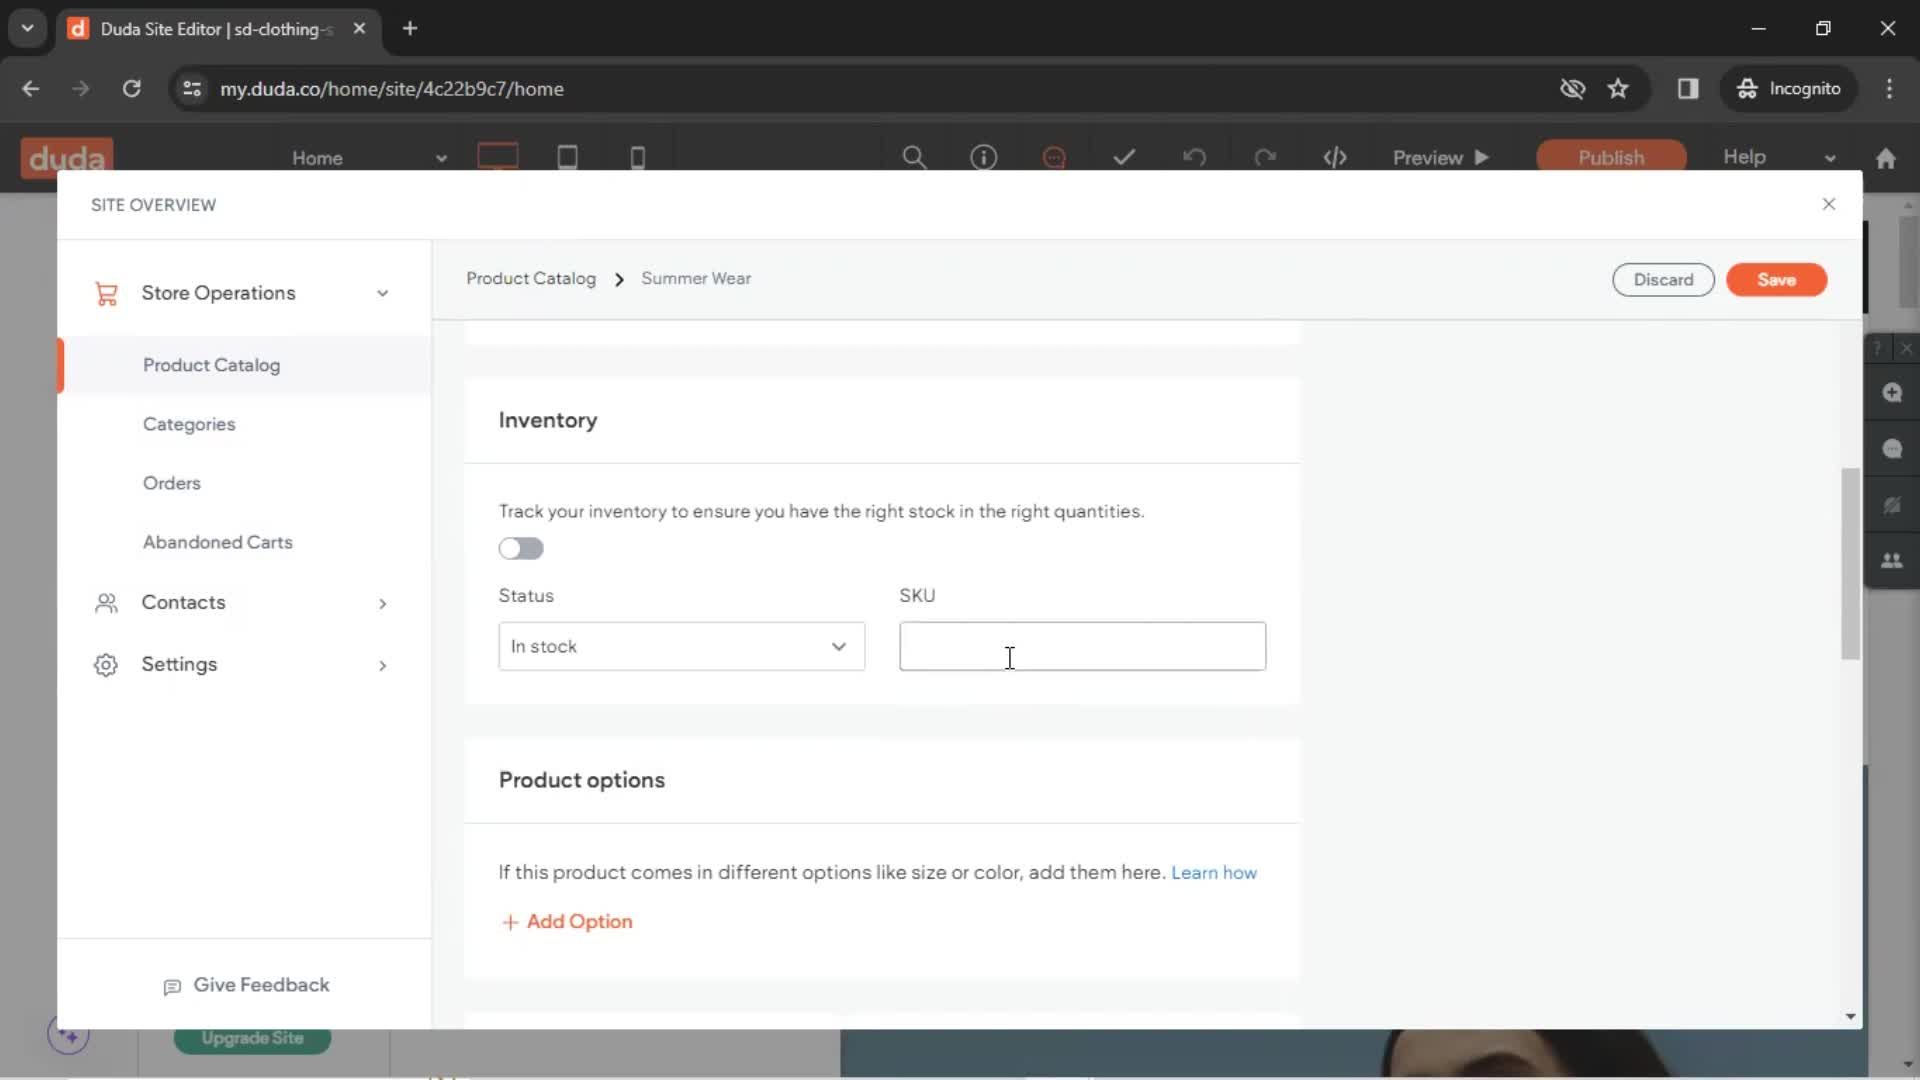
Task: Click the Add Option link
Action: [x=567, y=921]
